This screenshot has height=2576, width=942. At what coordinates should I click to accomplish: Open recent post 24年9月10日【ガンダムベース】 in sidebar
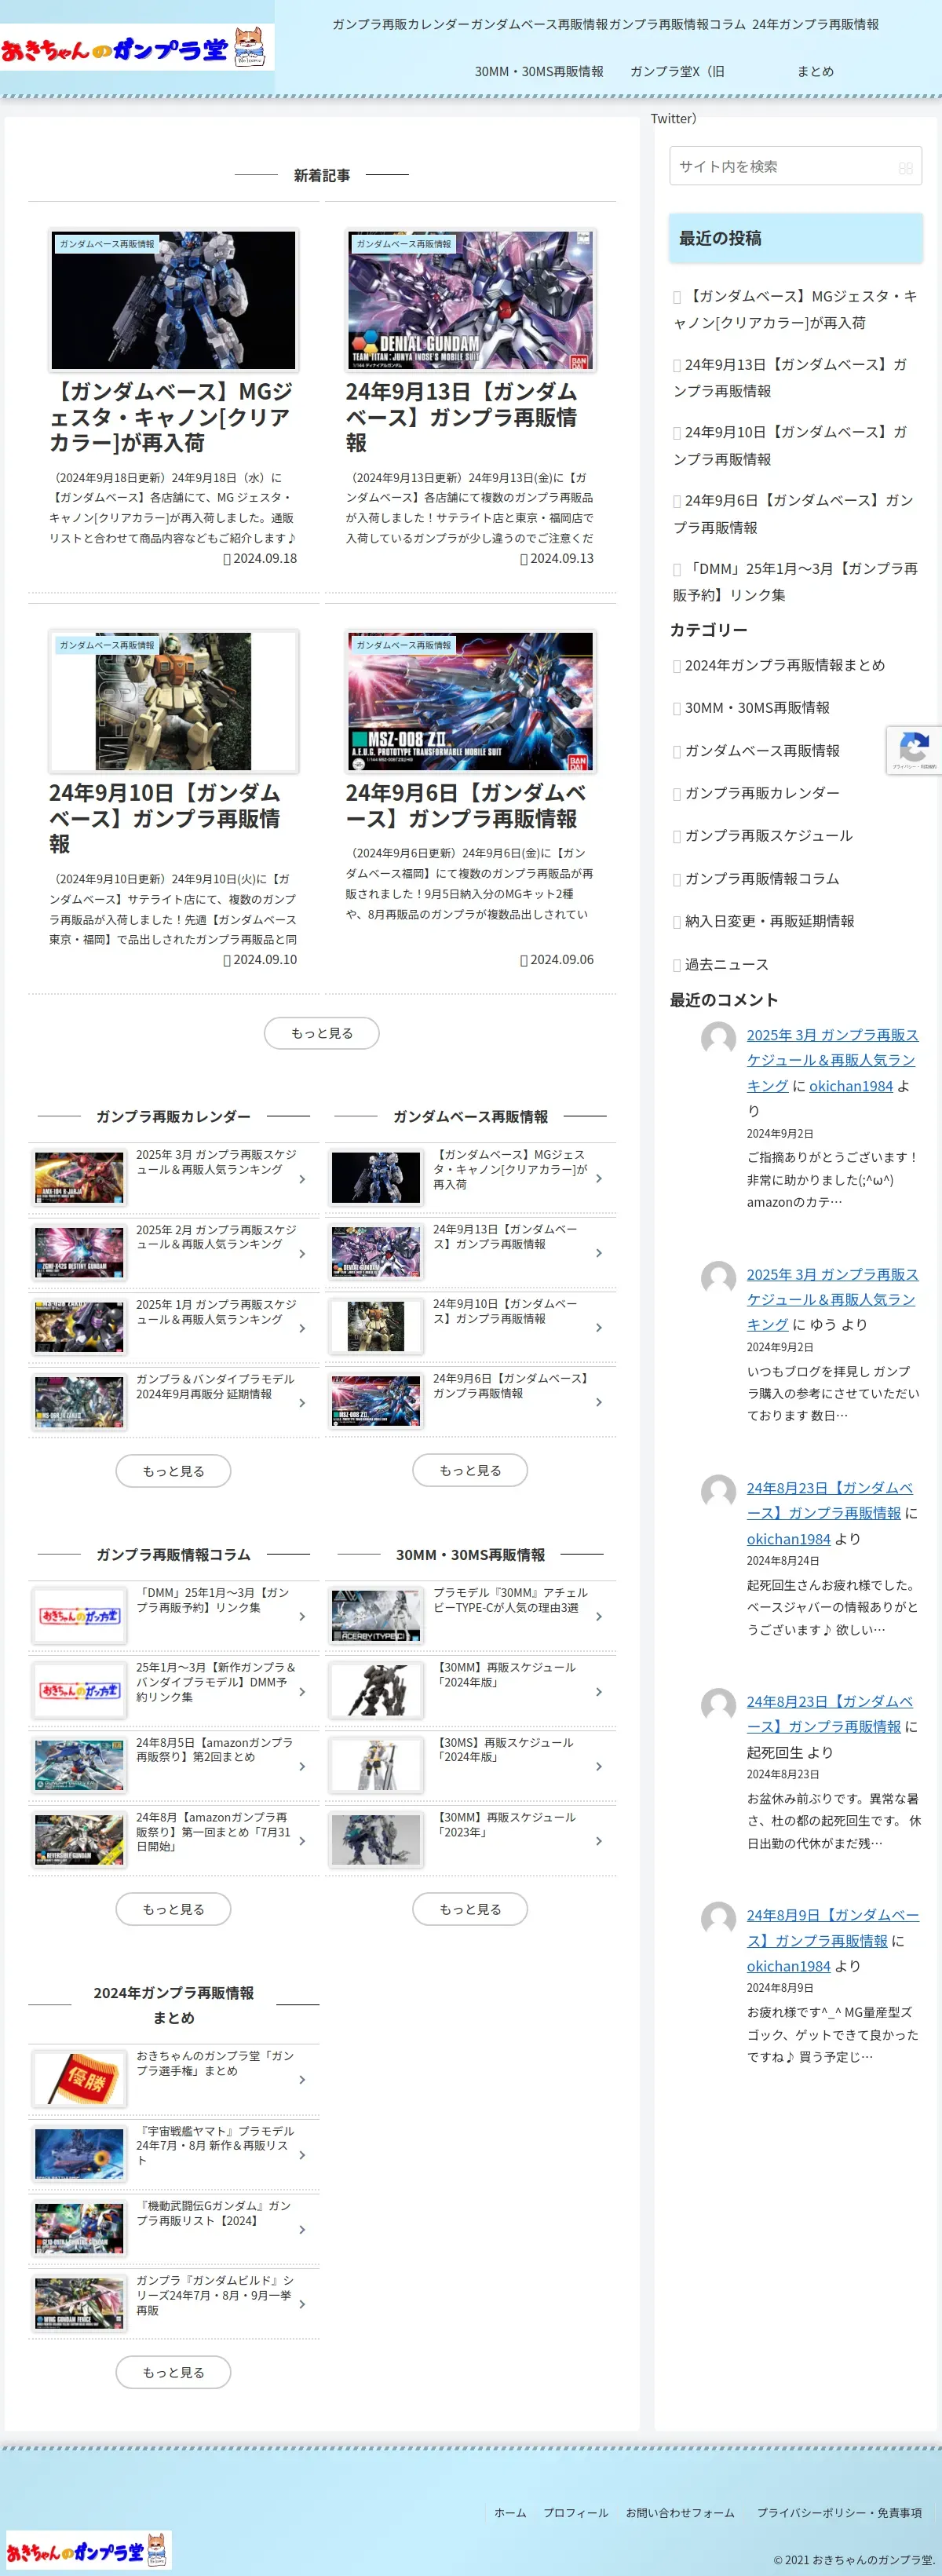click(x=790, y=446)
